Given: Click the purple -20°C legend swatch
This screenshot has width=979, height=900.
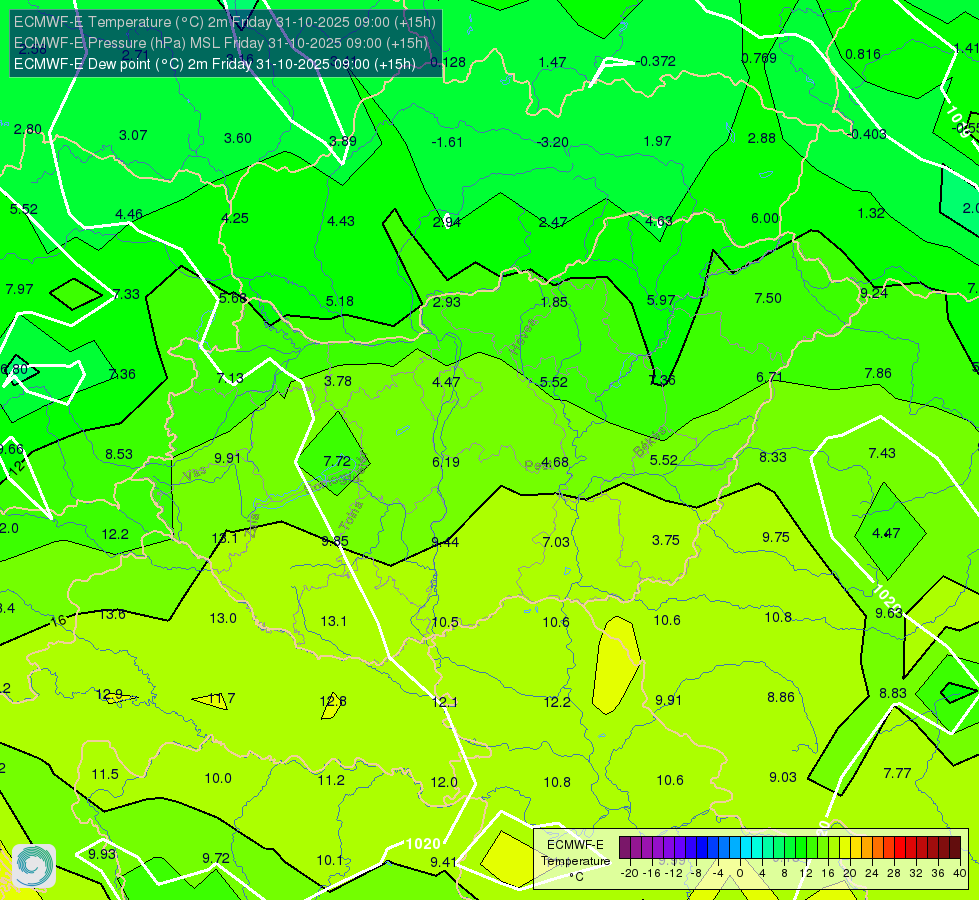Looking at the screenshot, I should [625, 848].
